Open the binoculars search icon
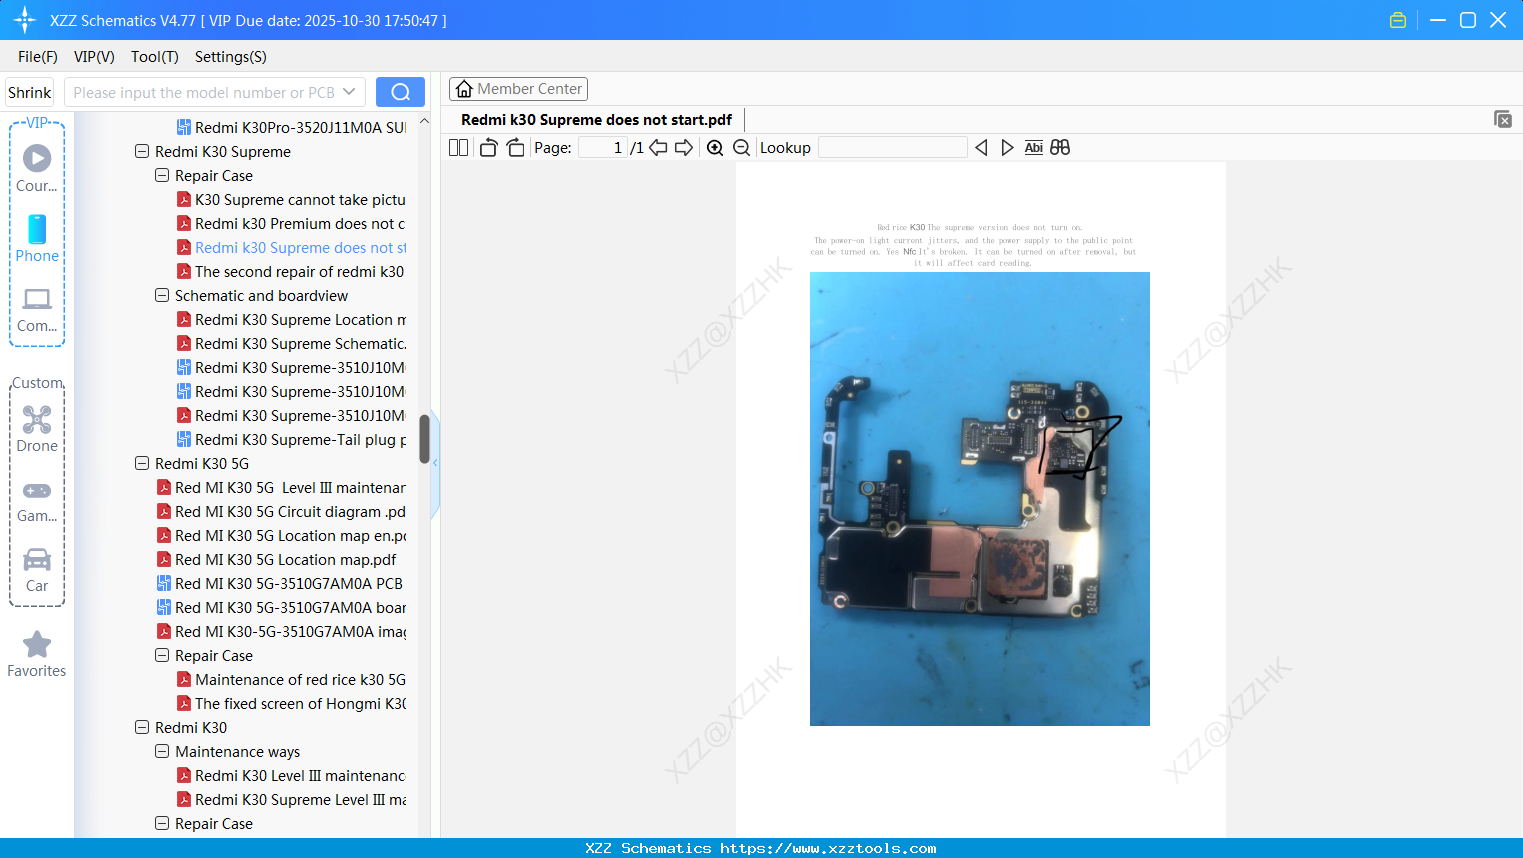Screen dimensions: 1523x858 (x=1060, y=147)
